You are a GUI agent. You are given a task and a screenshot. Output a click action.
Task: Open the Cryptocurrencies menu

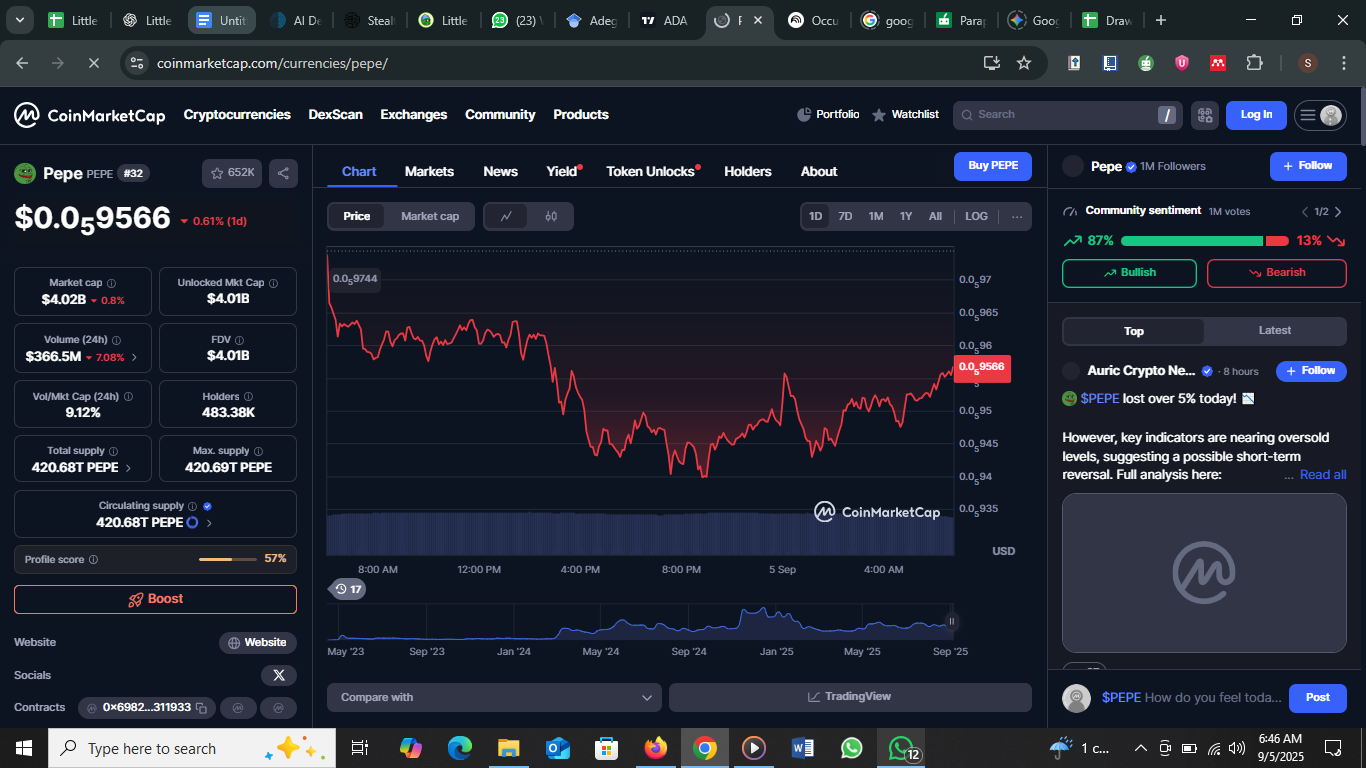click(x=237, y=115)
